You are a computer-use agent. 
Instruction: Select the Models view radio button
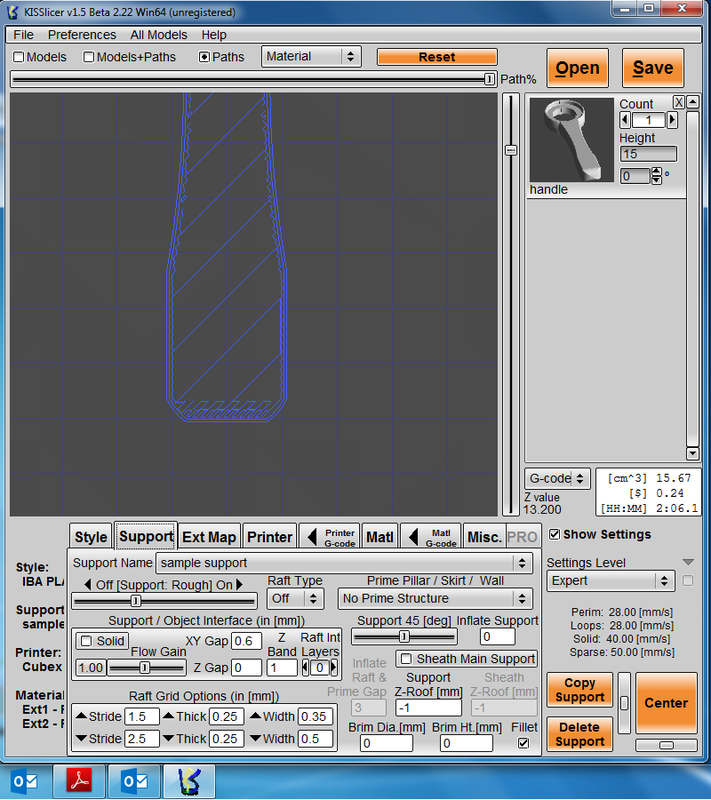[19, 57]
